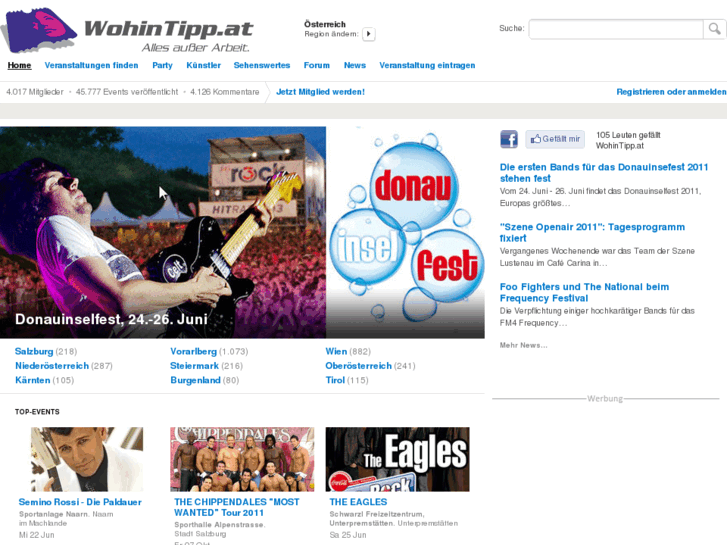Click Jetzt Mitglied werden link
This screenshot has height=545, width=727.
pos(320,92)
